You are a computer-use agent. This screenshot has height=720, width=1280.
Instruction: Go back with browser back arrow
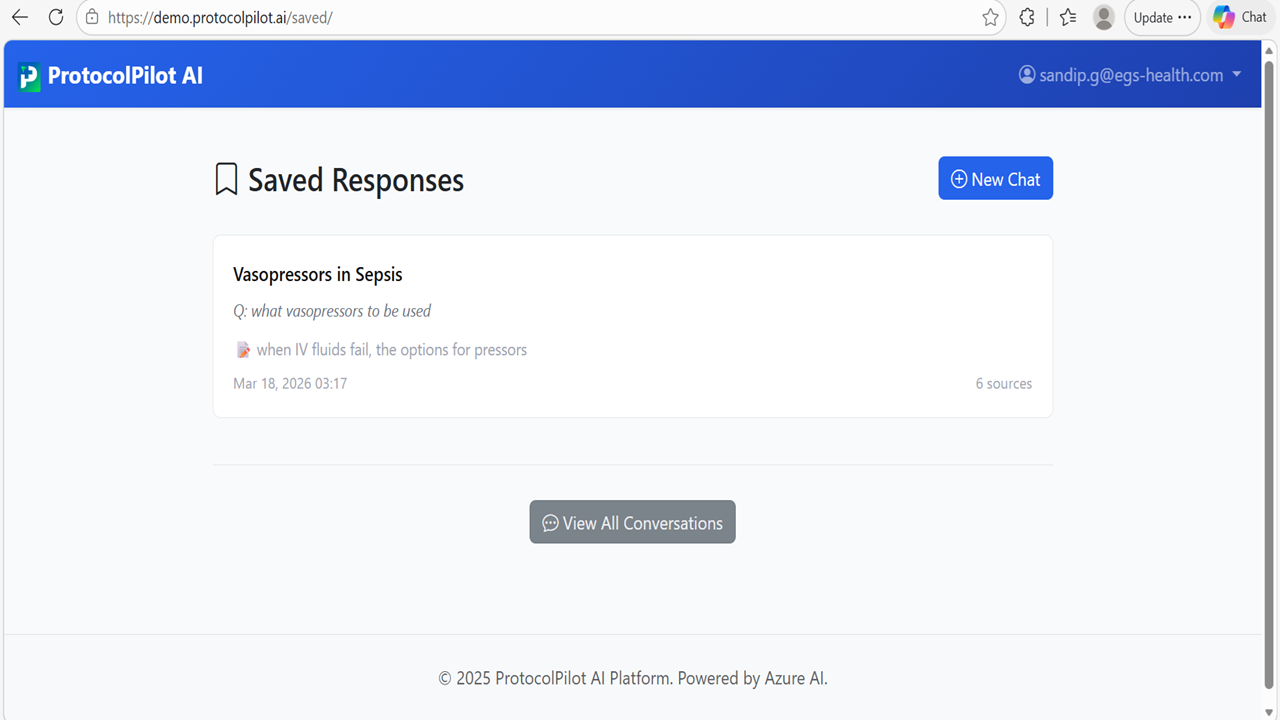tap(20, 17)
